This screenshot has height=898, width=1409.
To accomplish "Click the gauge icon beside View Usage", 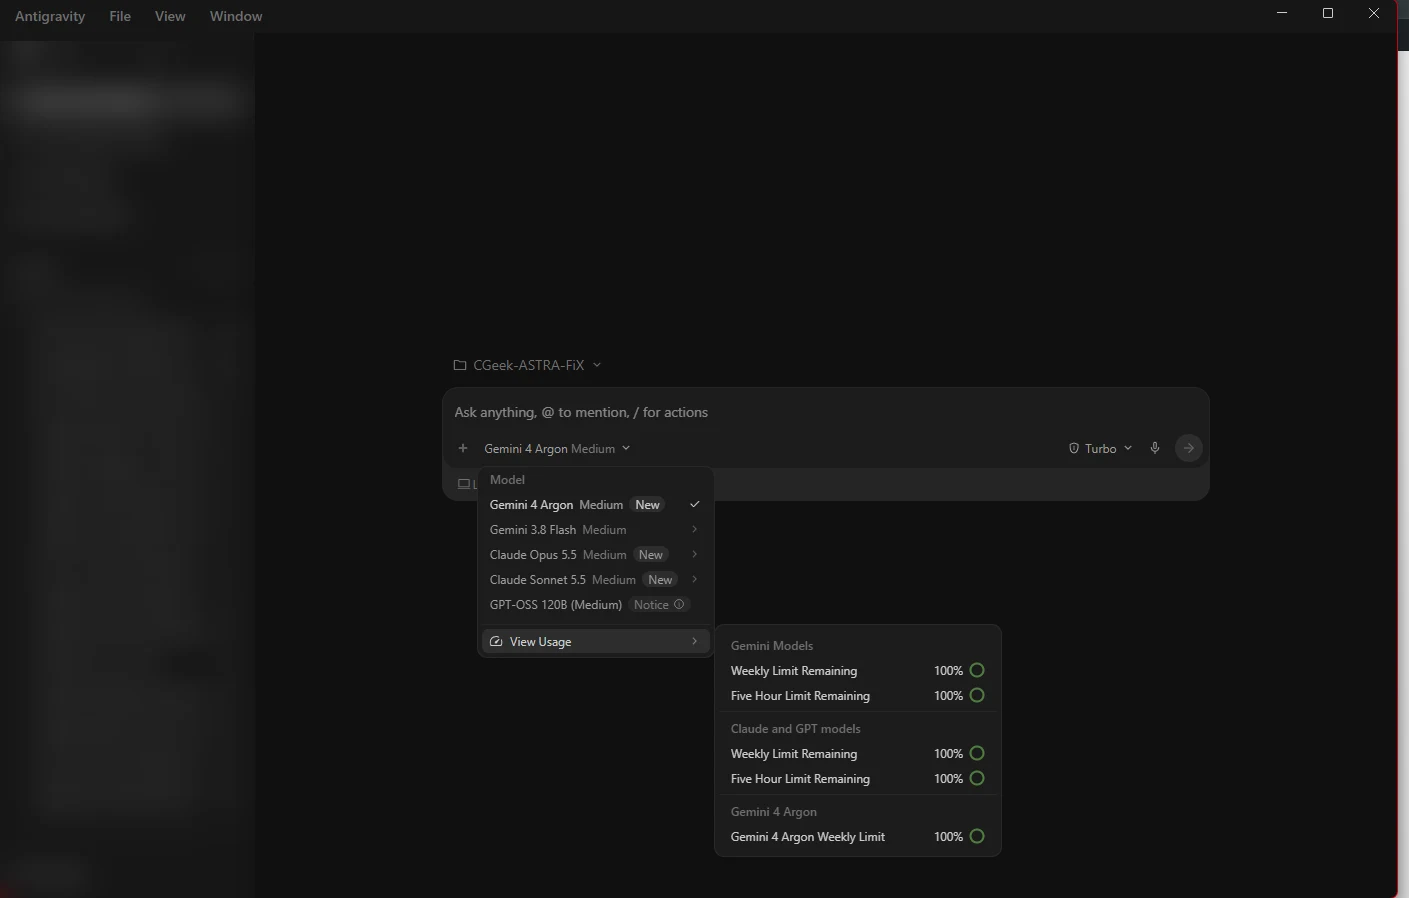I will click(x=496, y=642).
